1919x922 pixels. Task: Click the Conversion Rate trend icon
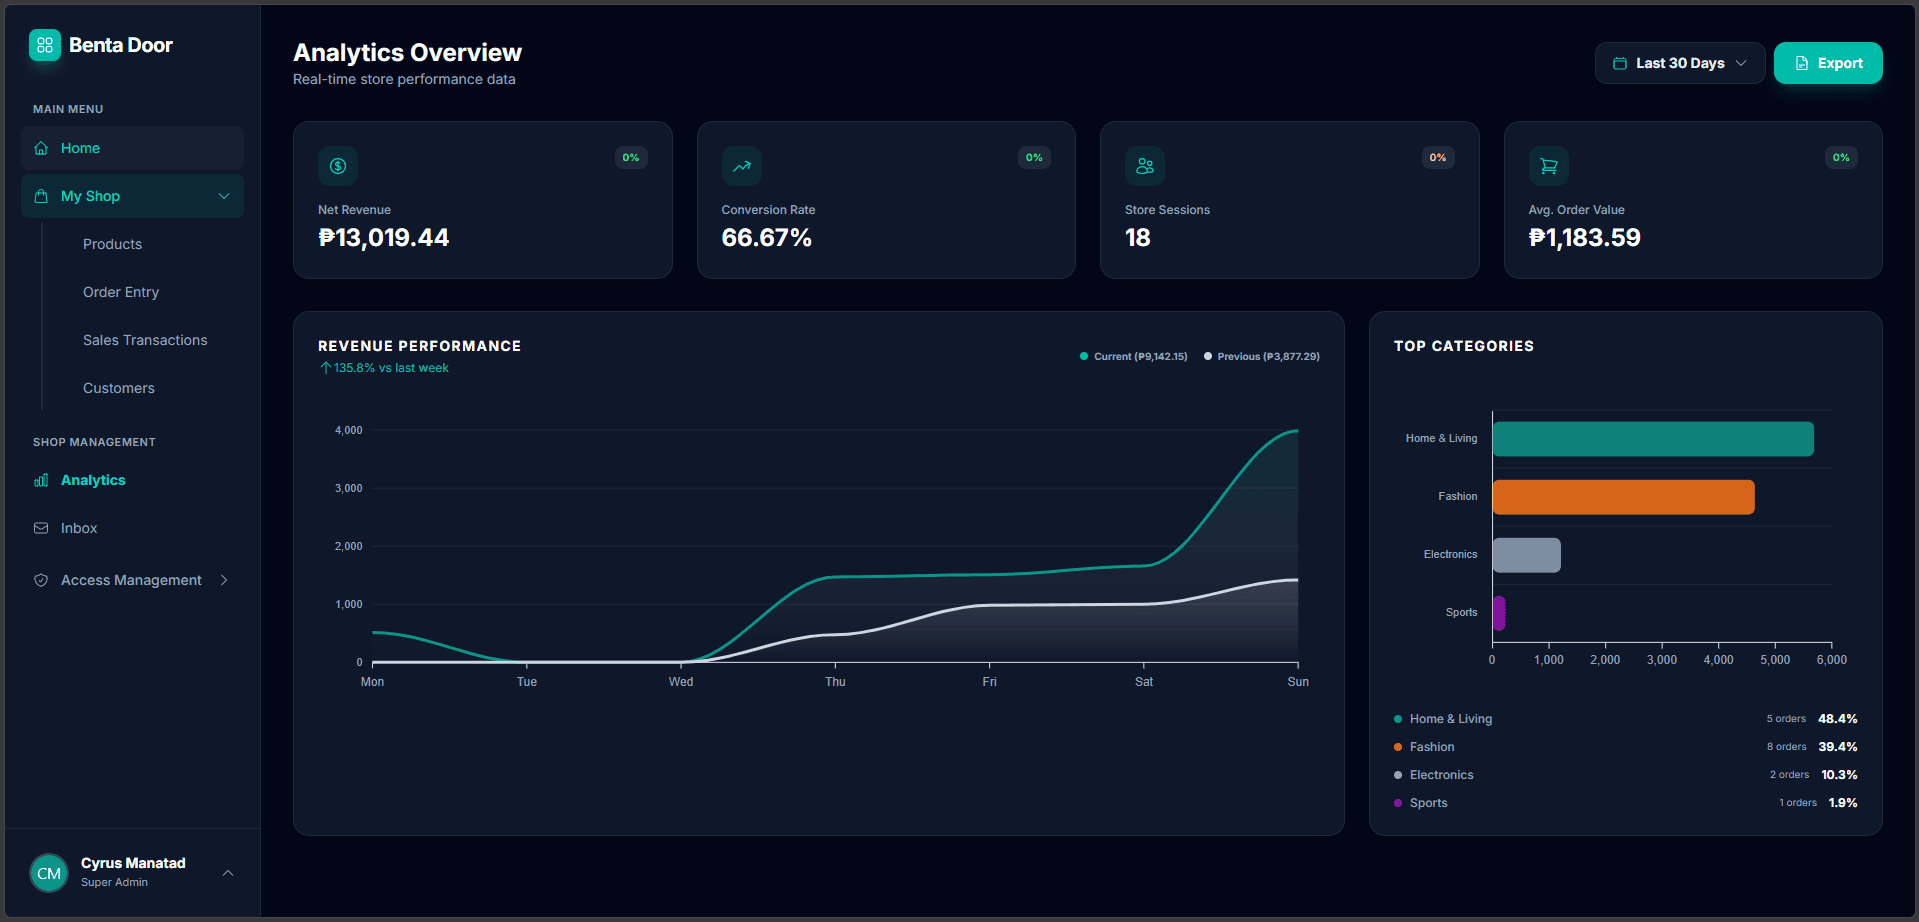[742, 166]
